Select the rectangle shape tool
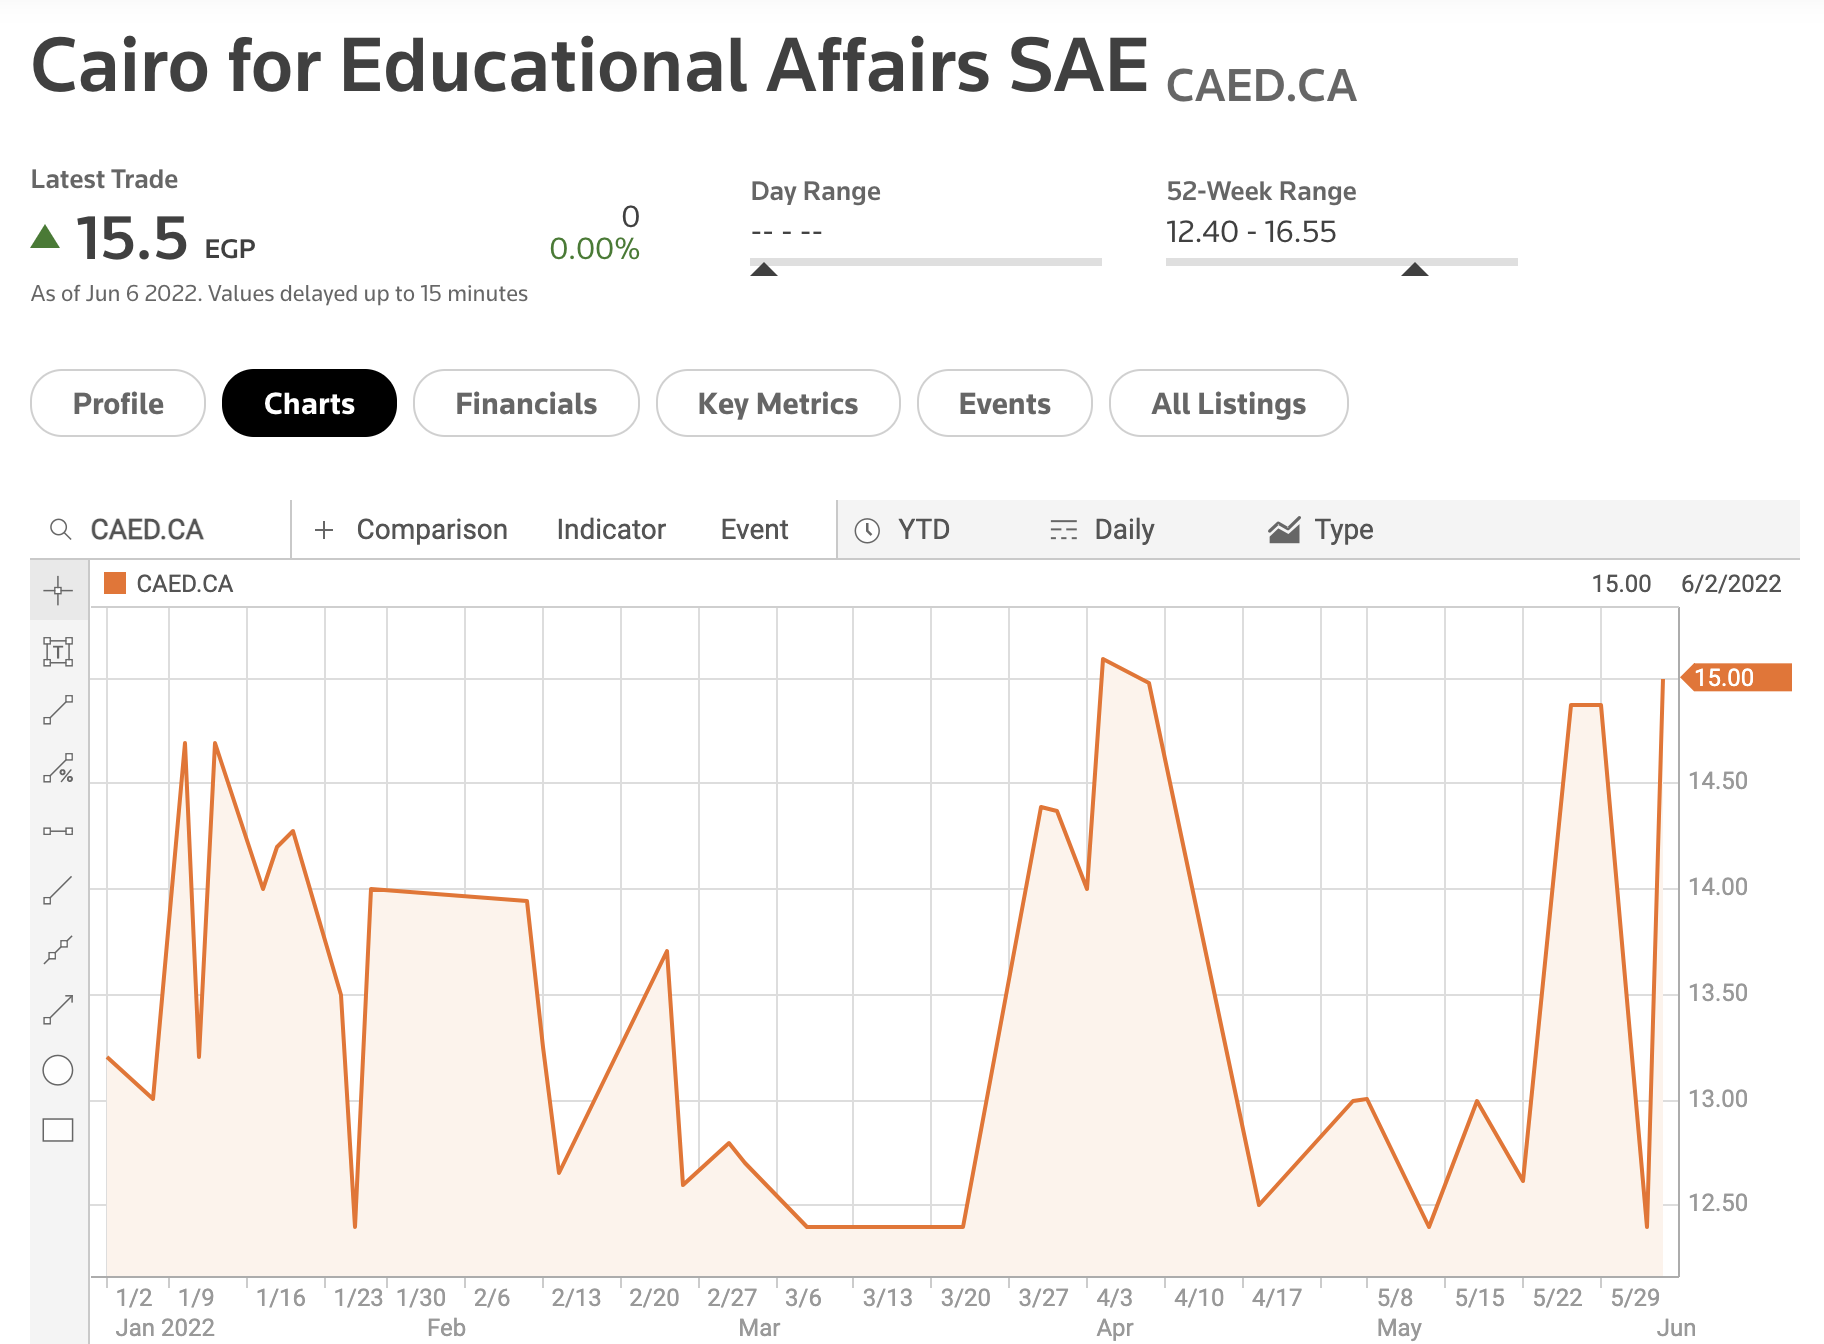 58,1130
